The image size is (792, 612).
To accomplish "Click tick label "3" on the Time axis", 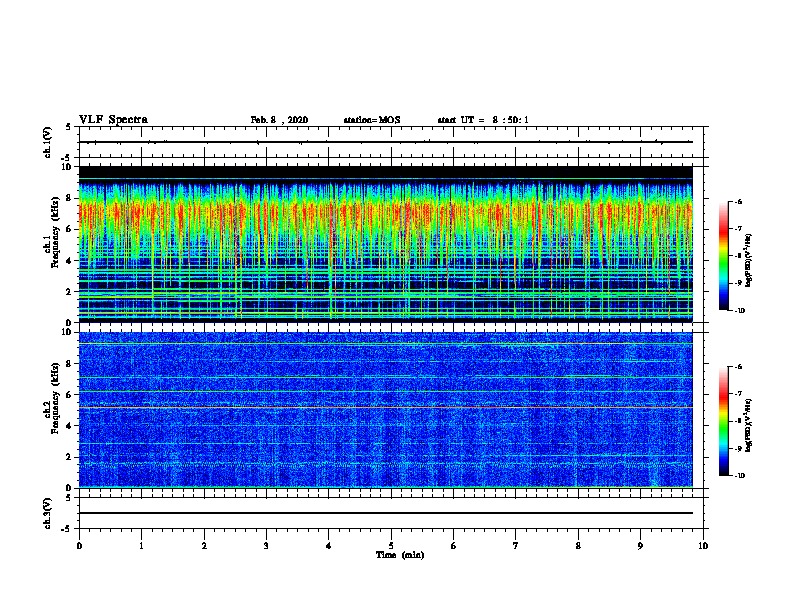I will 266,546.
